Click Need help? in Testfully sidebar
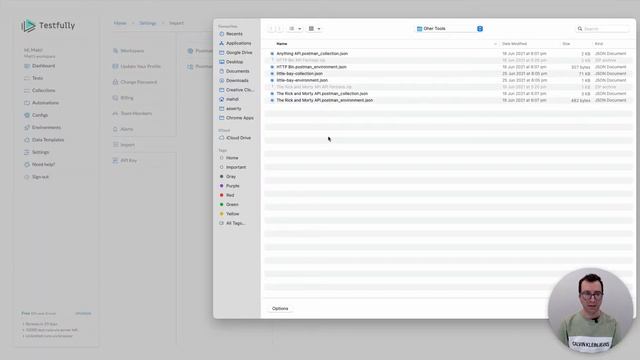640x360 pixels. (x=43, y=164)
